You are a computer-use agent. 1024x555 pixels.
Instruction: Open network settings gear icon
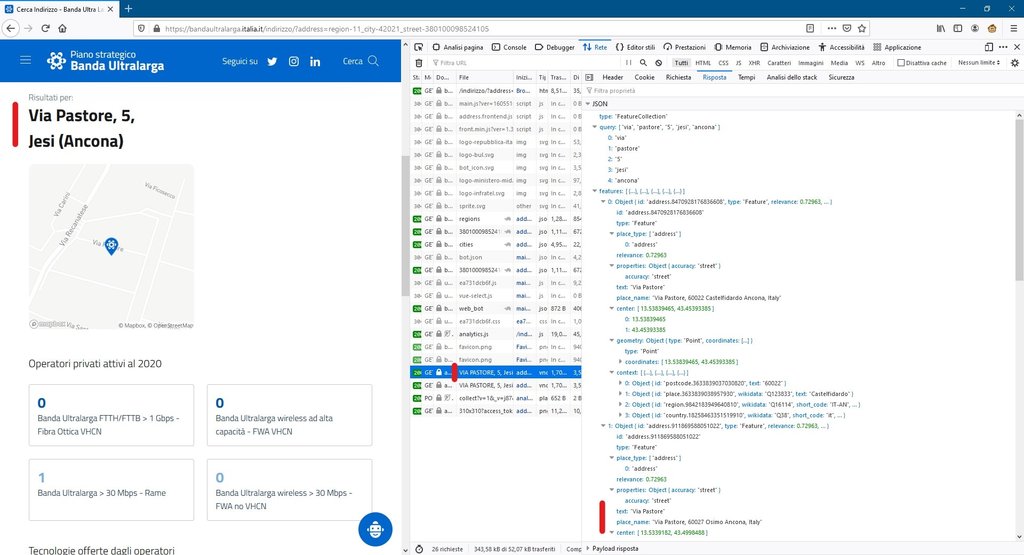pyautogui.click(x=1013, y=62)
